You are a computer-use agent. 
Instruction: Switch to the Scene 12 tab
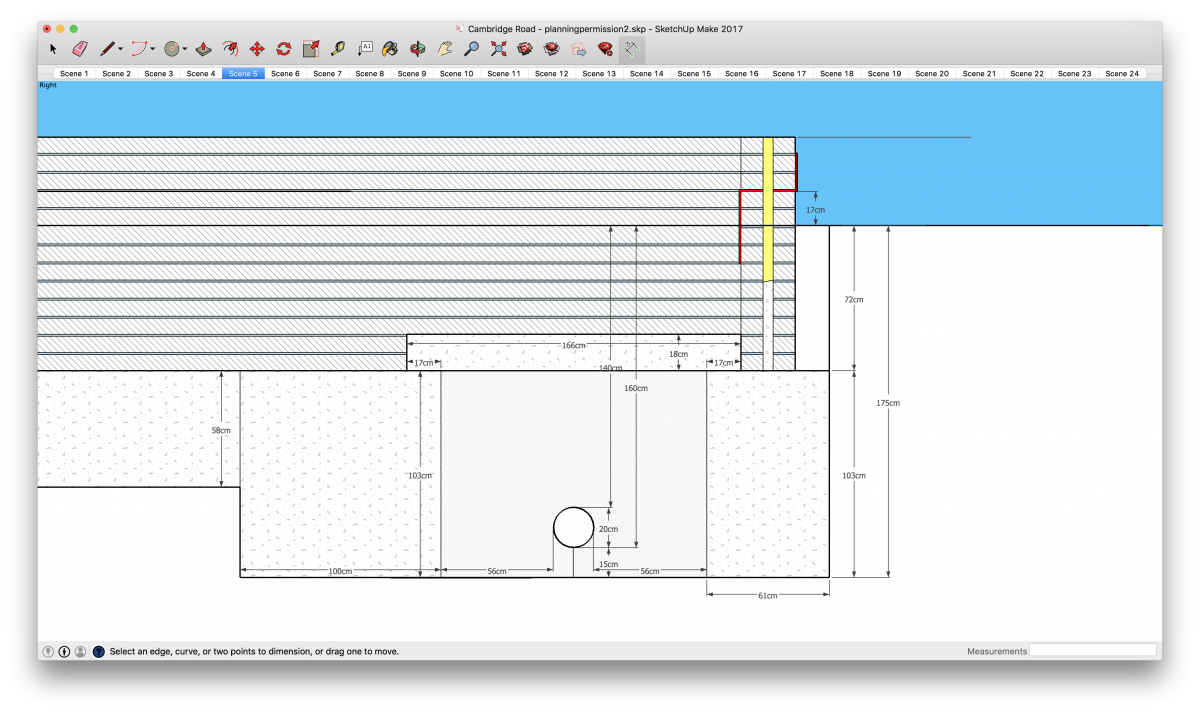click(x=551, y=72)
